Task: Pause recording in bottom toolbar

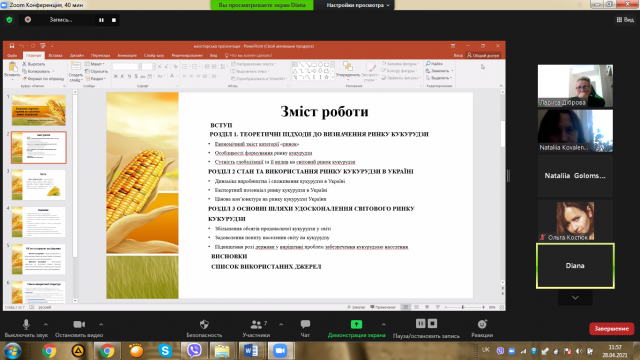Action: click(420, 324)
